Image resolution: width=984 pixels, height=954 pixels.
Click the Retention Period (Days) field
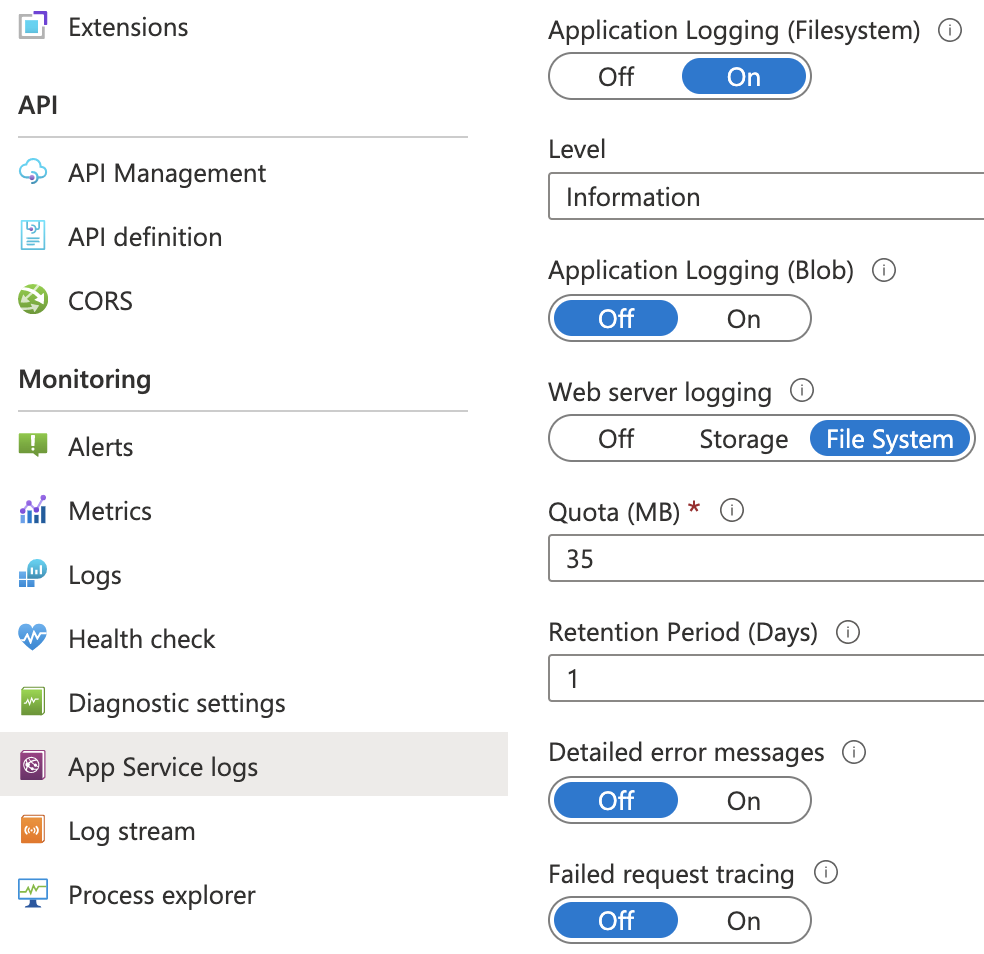[766, 680]
